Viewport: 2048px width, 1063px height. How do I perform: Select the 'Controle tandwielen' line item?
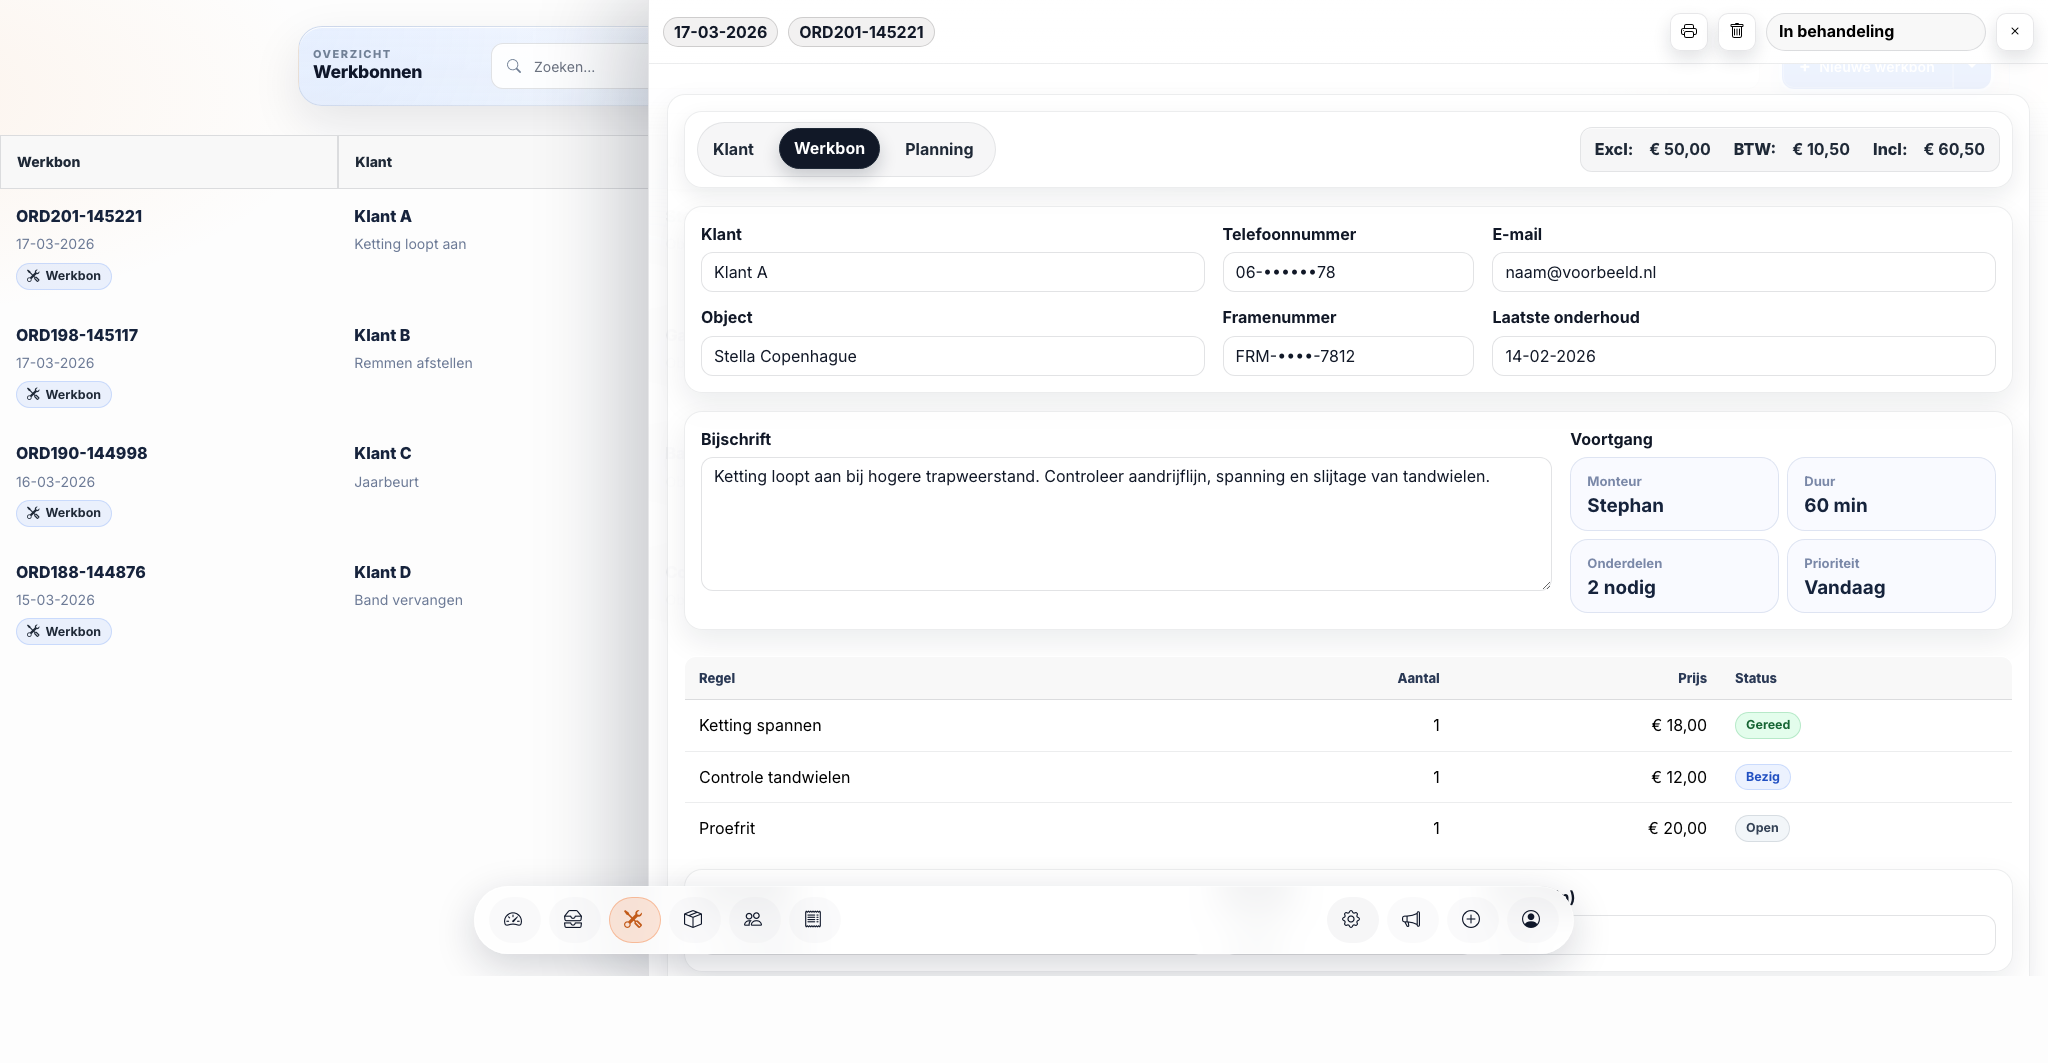pyautogui.click(x=1348, y=777)
